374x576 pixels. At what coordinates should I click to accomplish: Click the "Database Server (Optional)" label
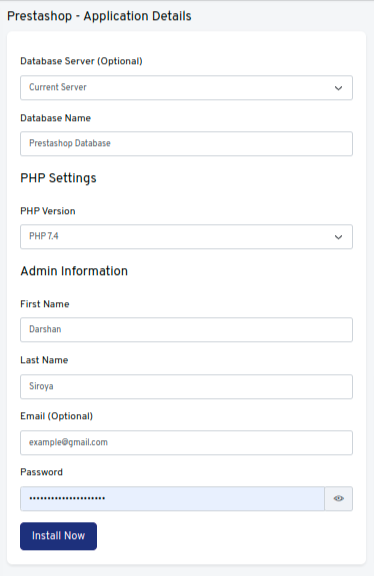click(81, 61)
